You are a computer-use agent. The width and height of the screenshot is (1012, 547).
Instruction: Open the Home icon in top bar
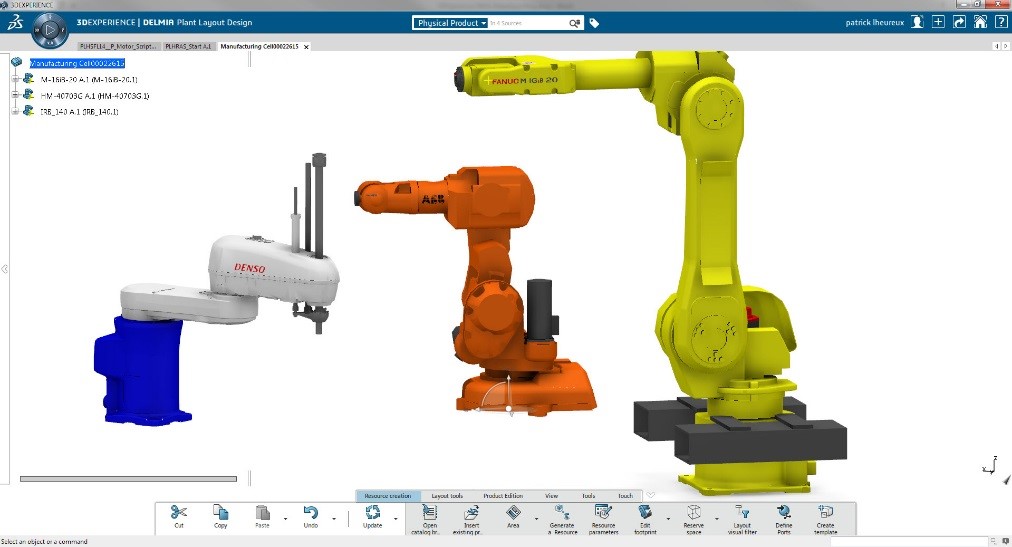980,22
